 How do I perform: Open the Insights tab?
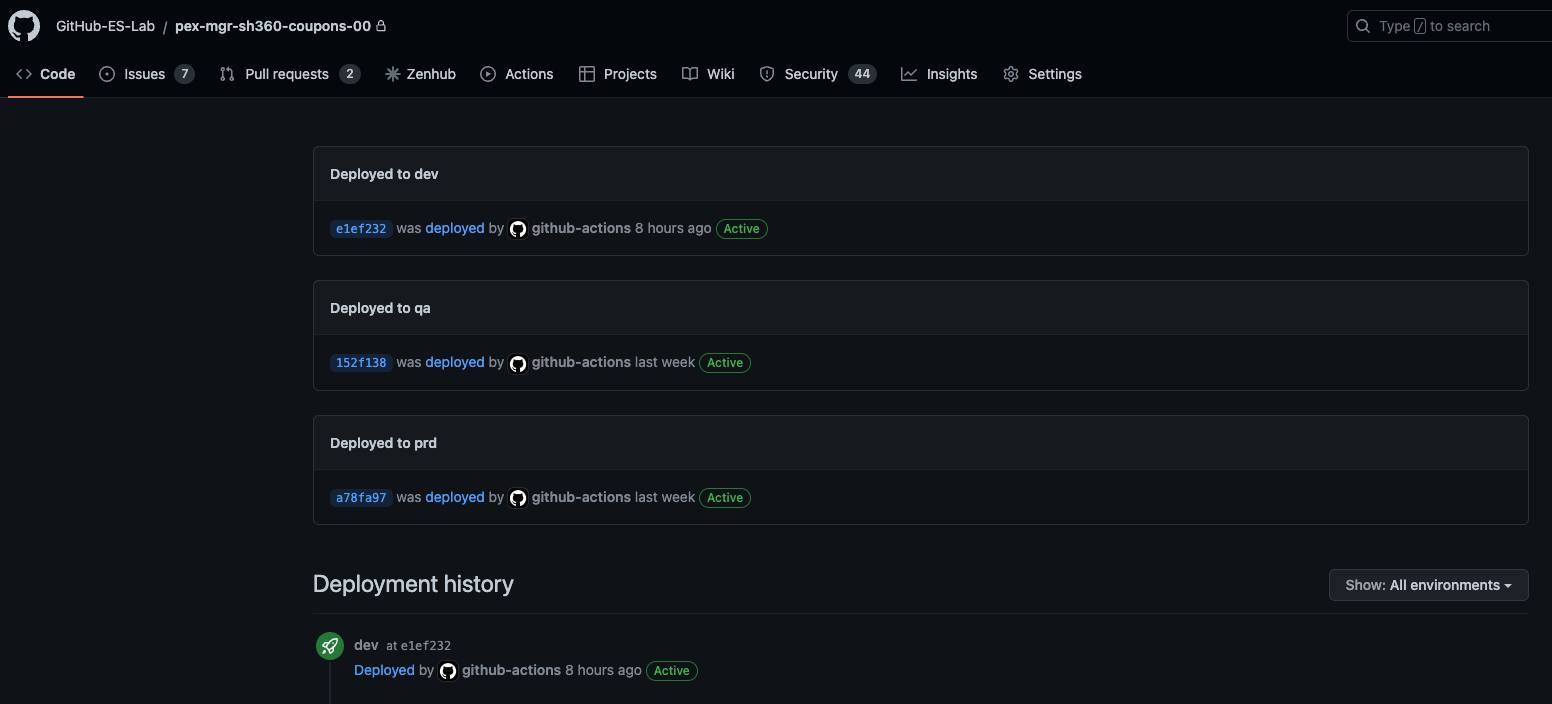click(x=939, y=74)
